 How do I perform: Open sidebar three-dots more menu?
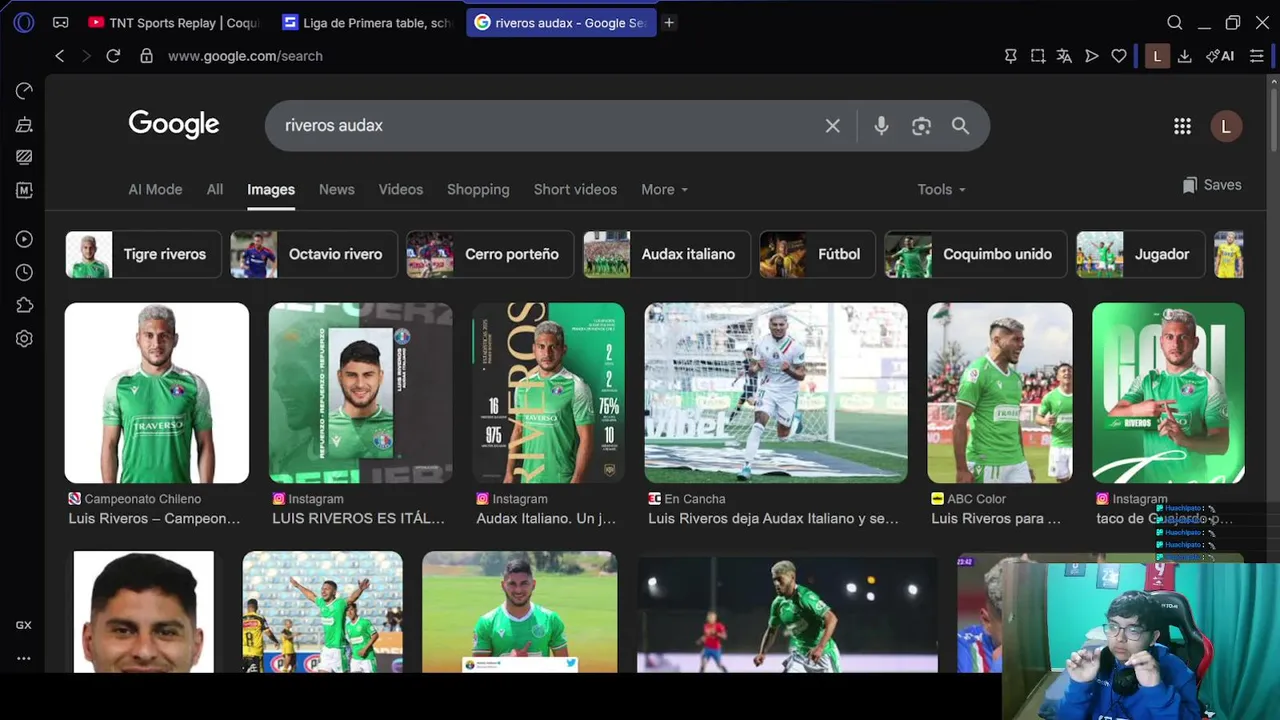pyautogui.click(x=24, y=658)
